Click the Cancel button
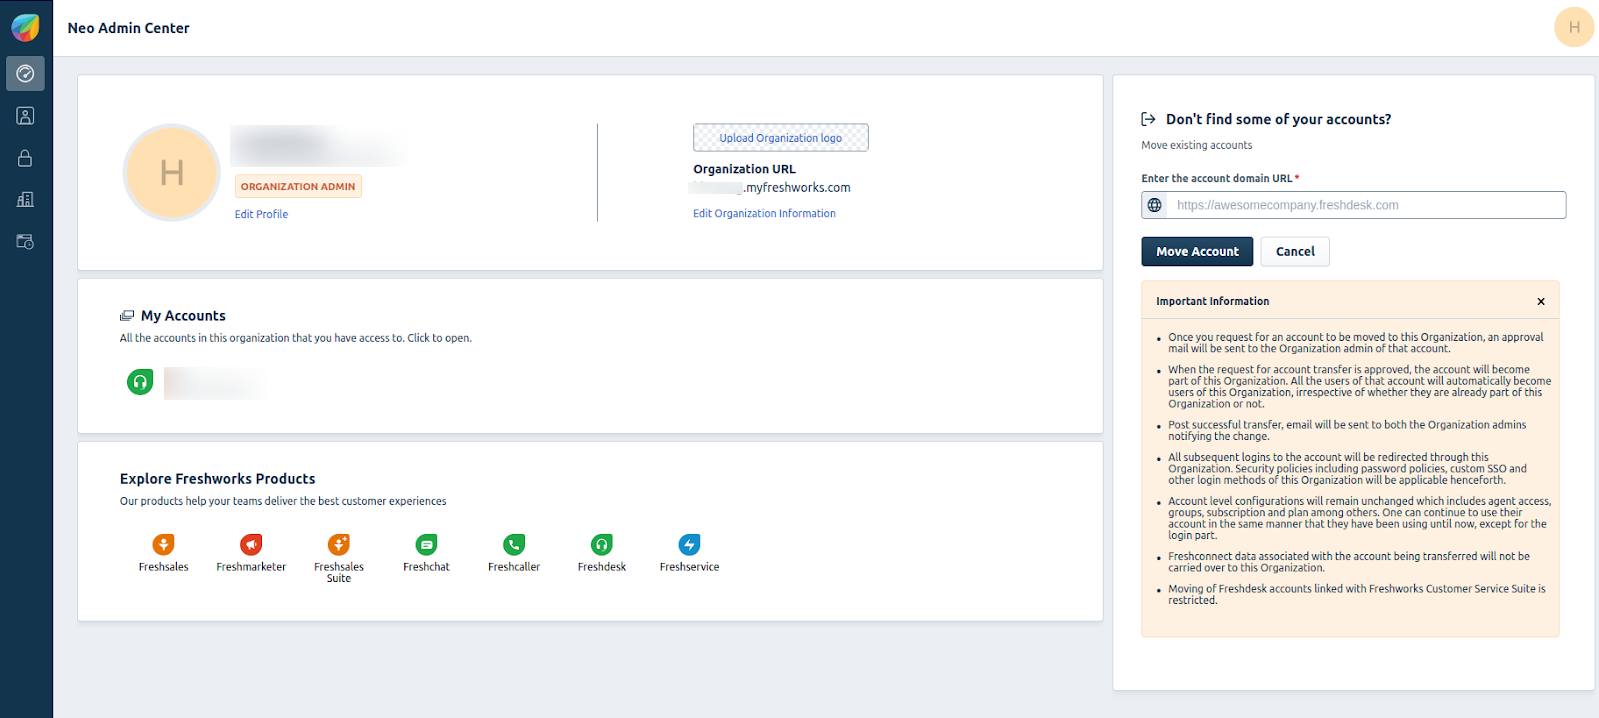The image size is (1599, 718). pyautogui.click(x=1295, y=251)
